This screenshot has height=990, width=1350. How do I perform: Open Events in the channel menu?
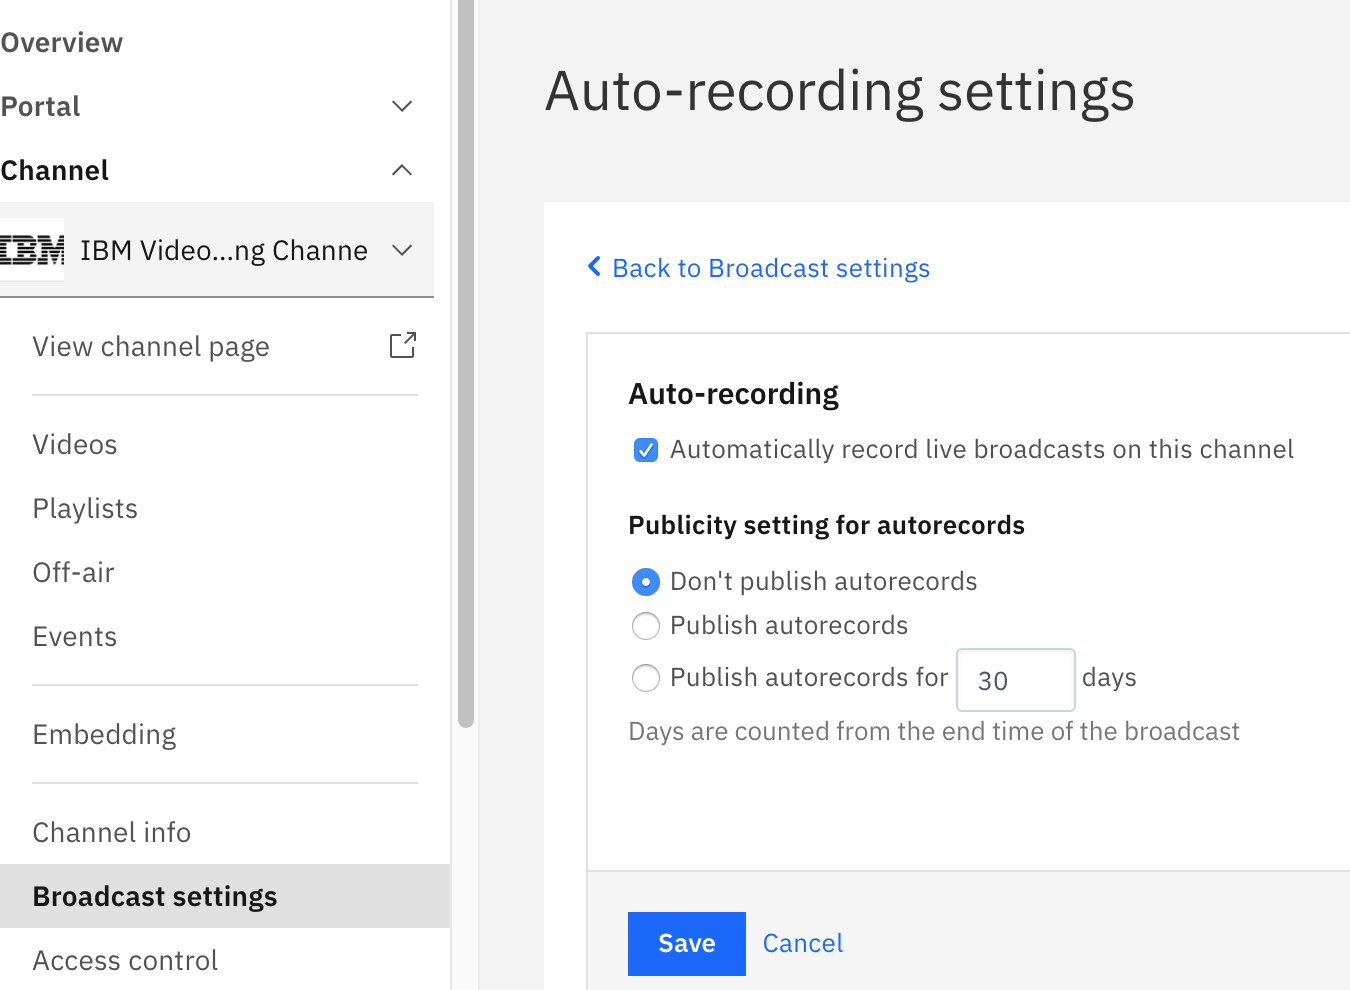click(75, 636)
